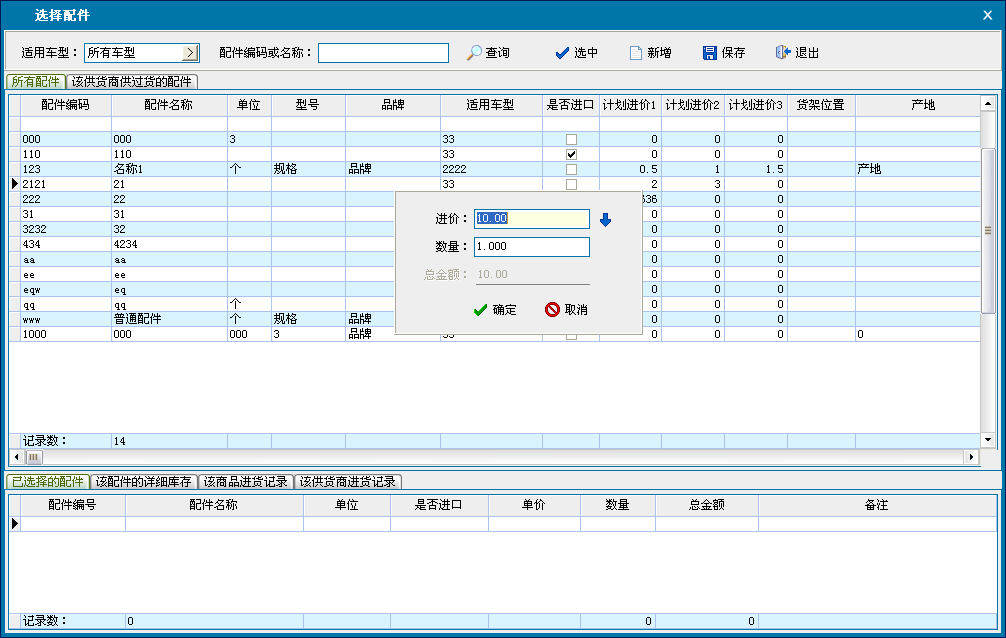
Task: Switch to 该供货商供过货的配件 tab
Action: point(132,82)
